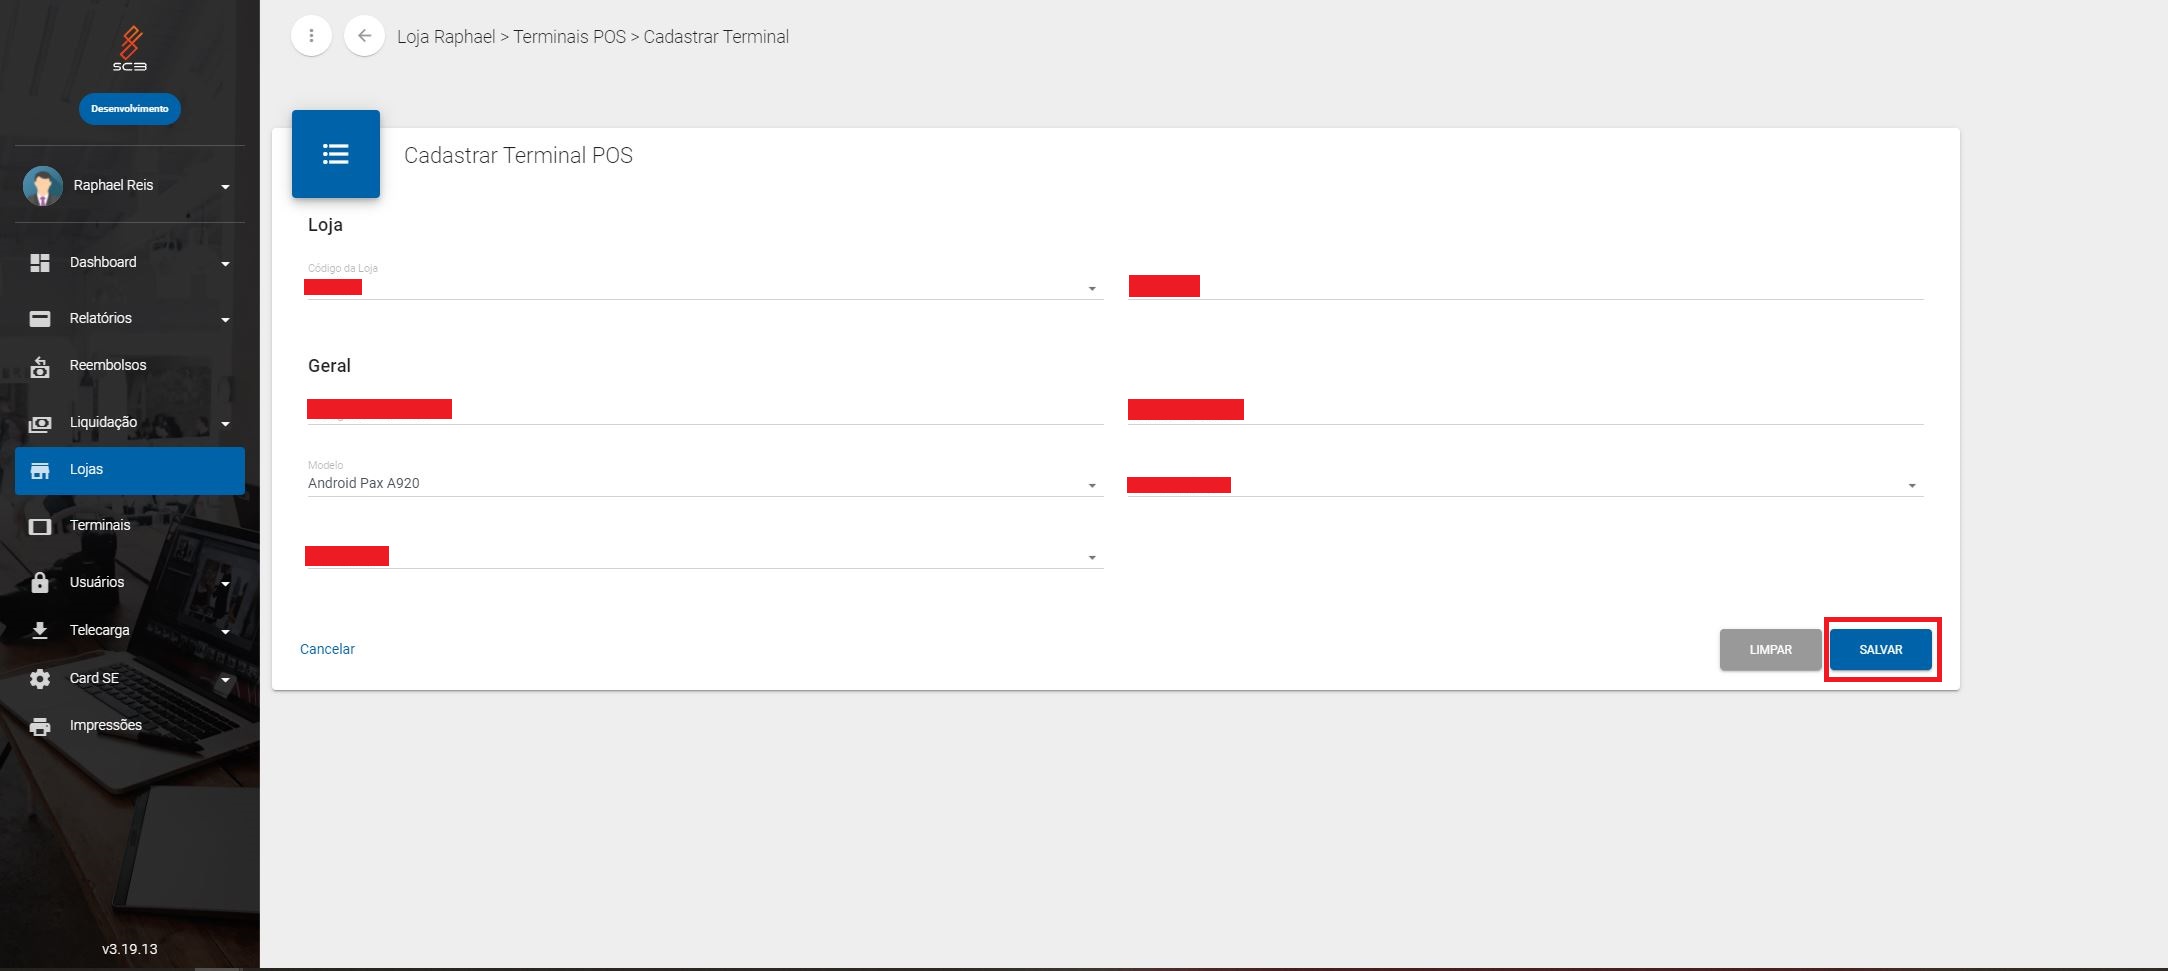
Task: Click the Card SE gear icon
Action: coord(40,679)
